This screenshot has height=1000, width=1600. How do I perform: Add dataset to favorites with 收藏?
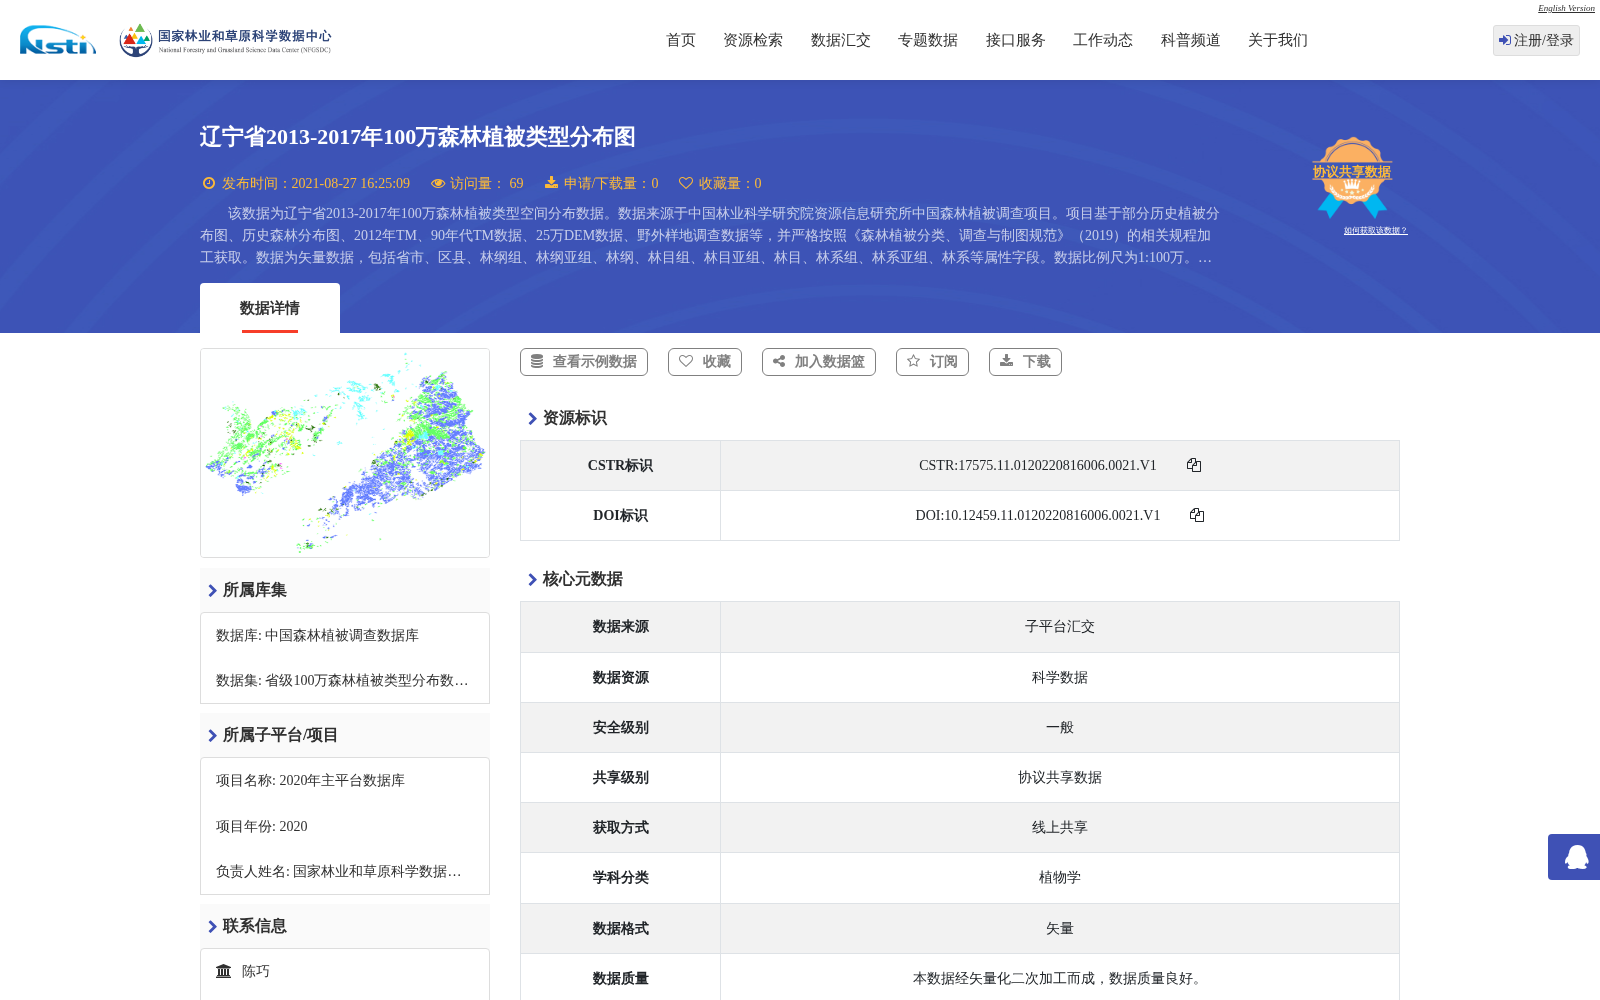pyautogui.click(x=705, y=362)
